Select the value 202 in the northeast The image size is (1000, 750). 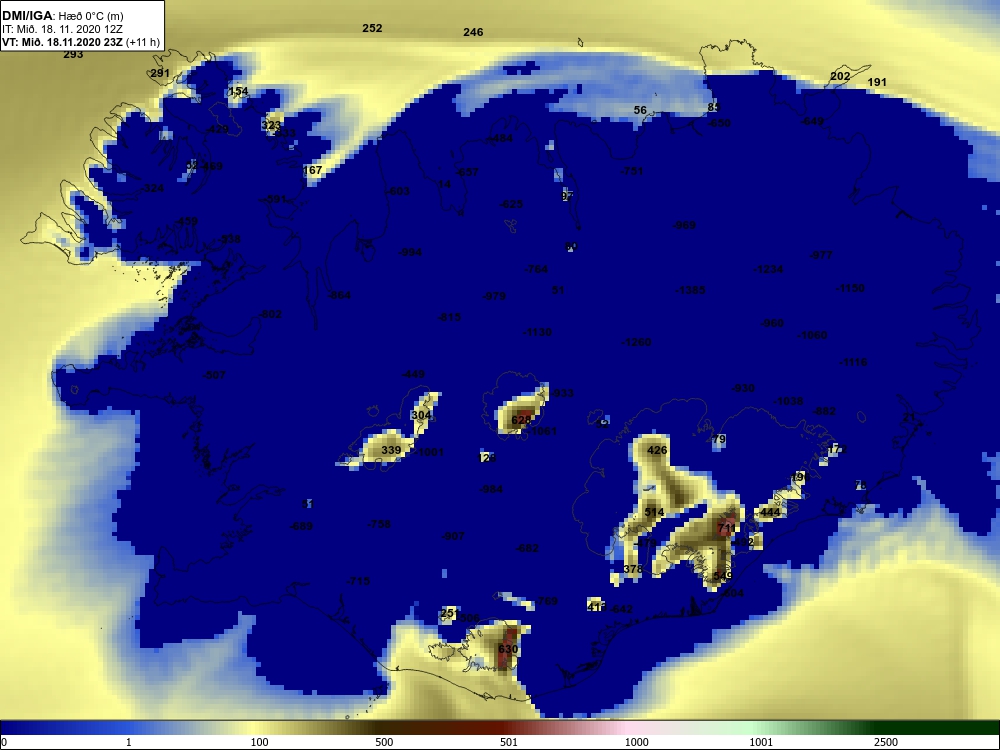[840, 77]
